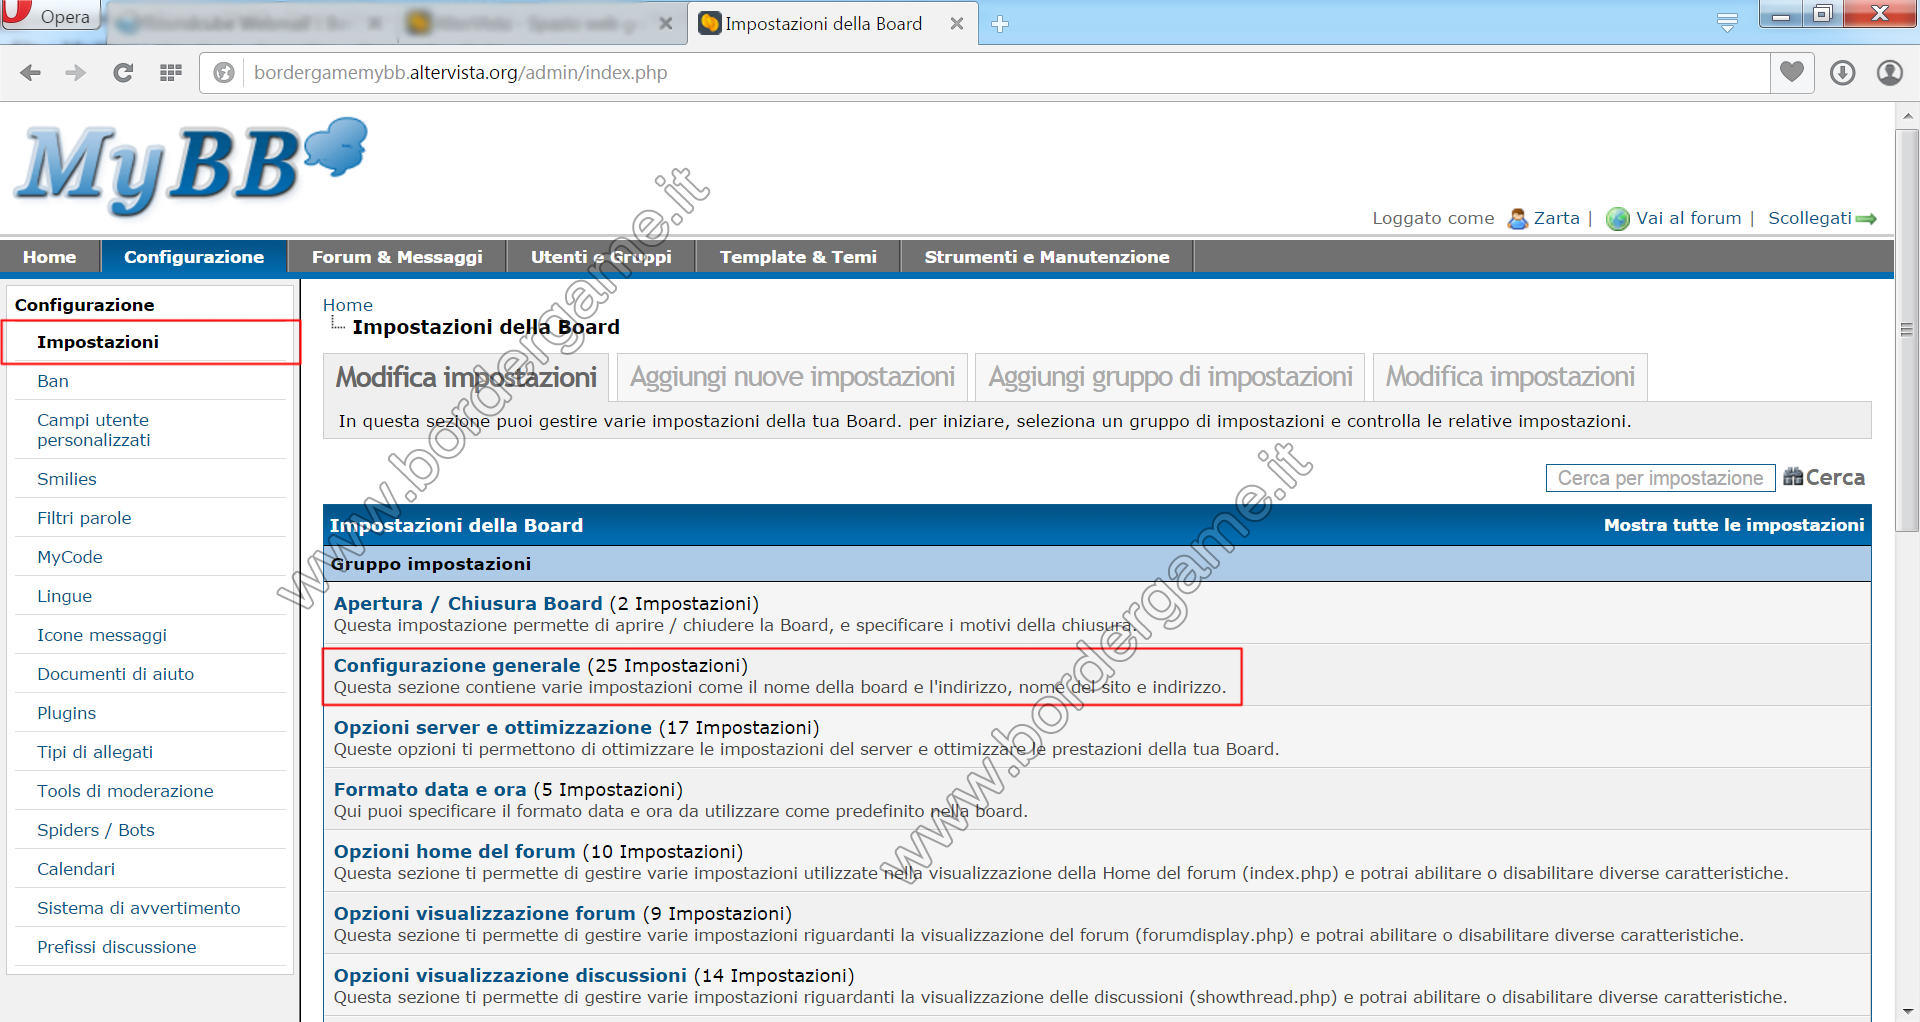Switch to Aggiungi nuove impostazioni tab
The width and height of the screenshot is (1920, 1022).
point(792,377)
